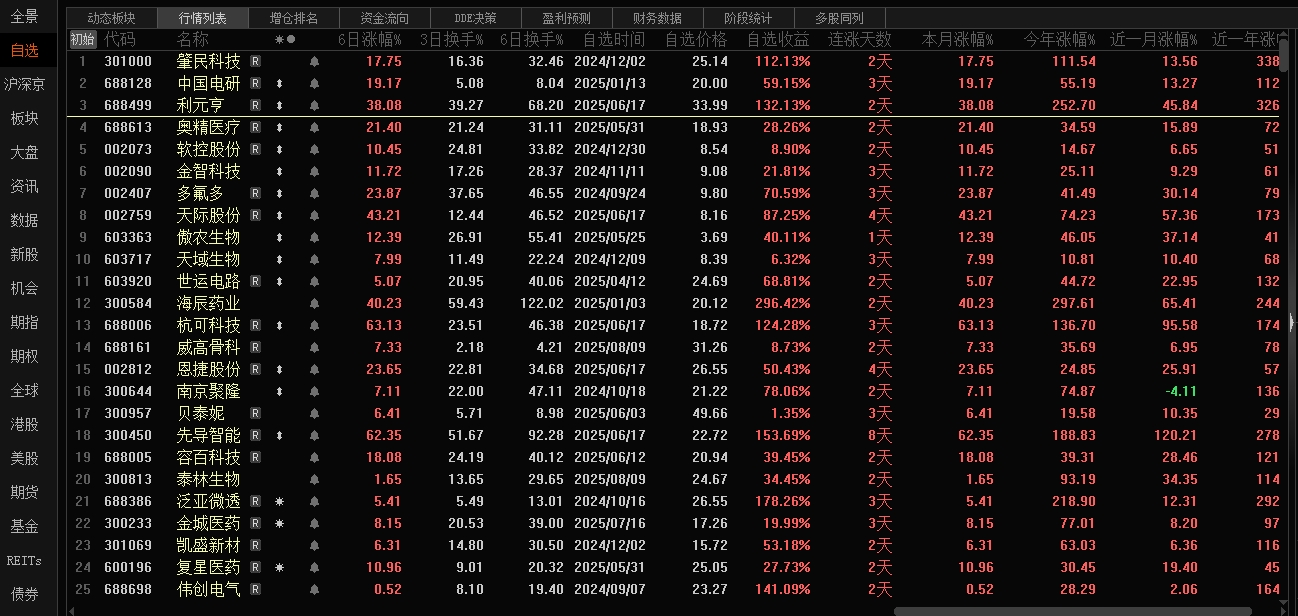Open the stock name 天际股份

tap(208, 215)
